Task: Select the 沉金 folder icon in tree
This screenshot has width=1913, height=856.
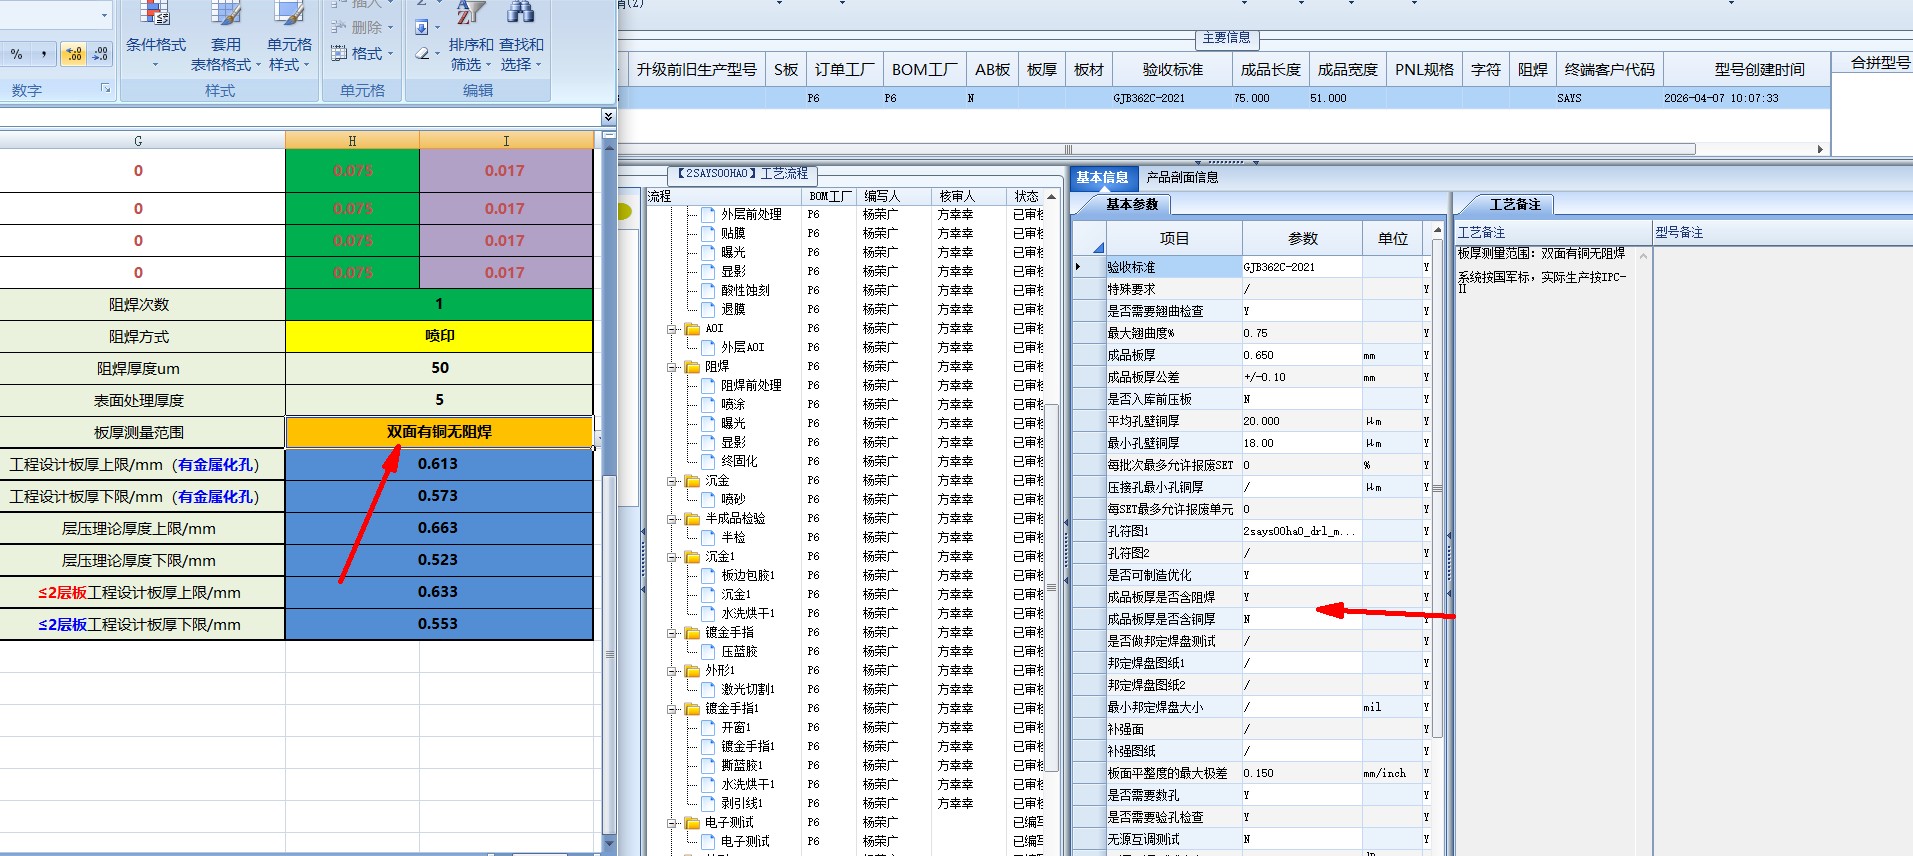Action: pyautogui.click(x=692, y=480)
